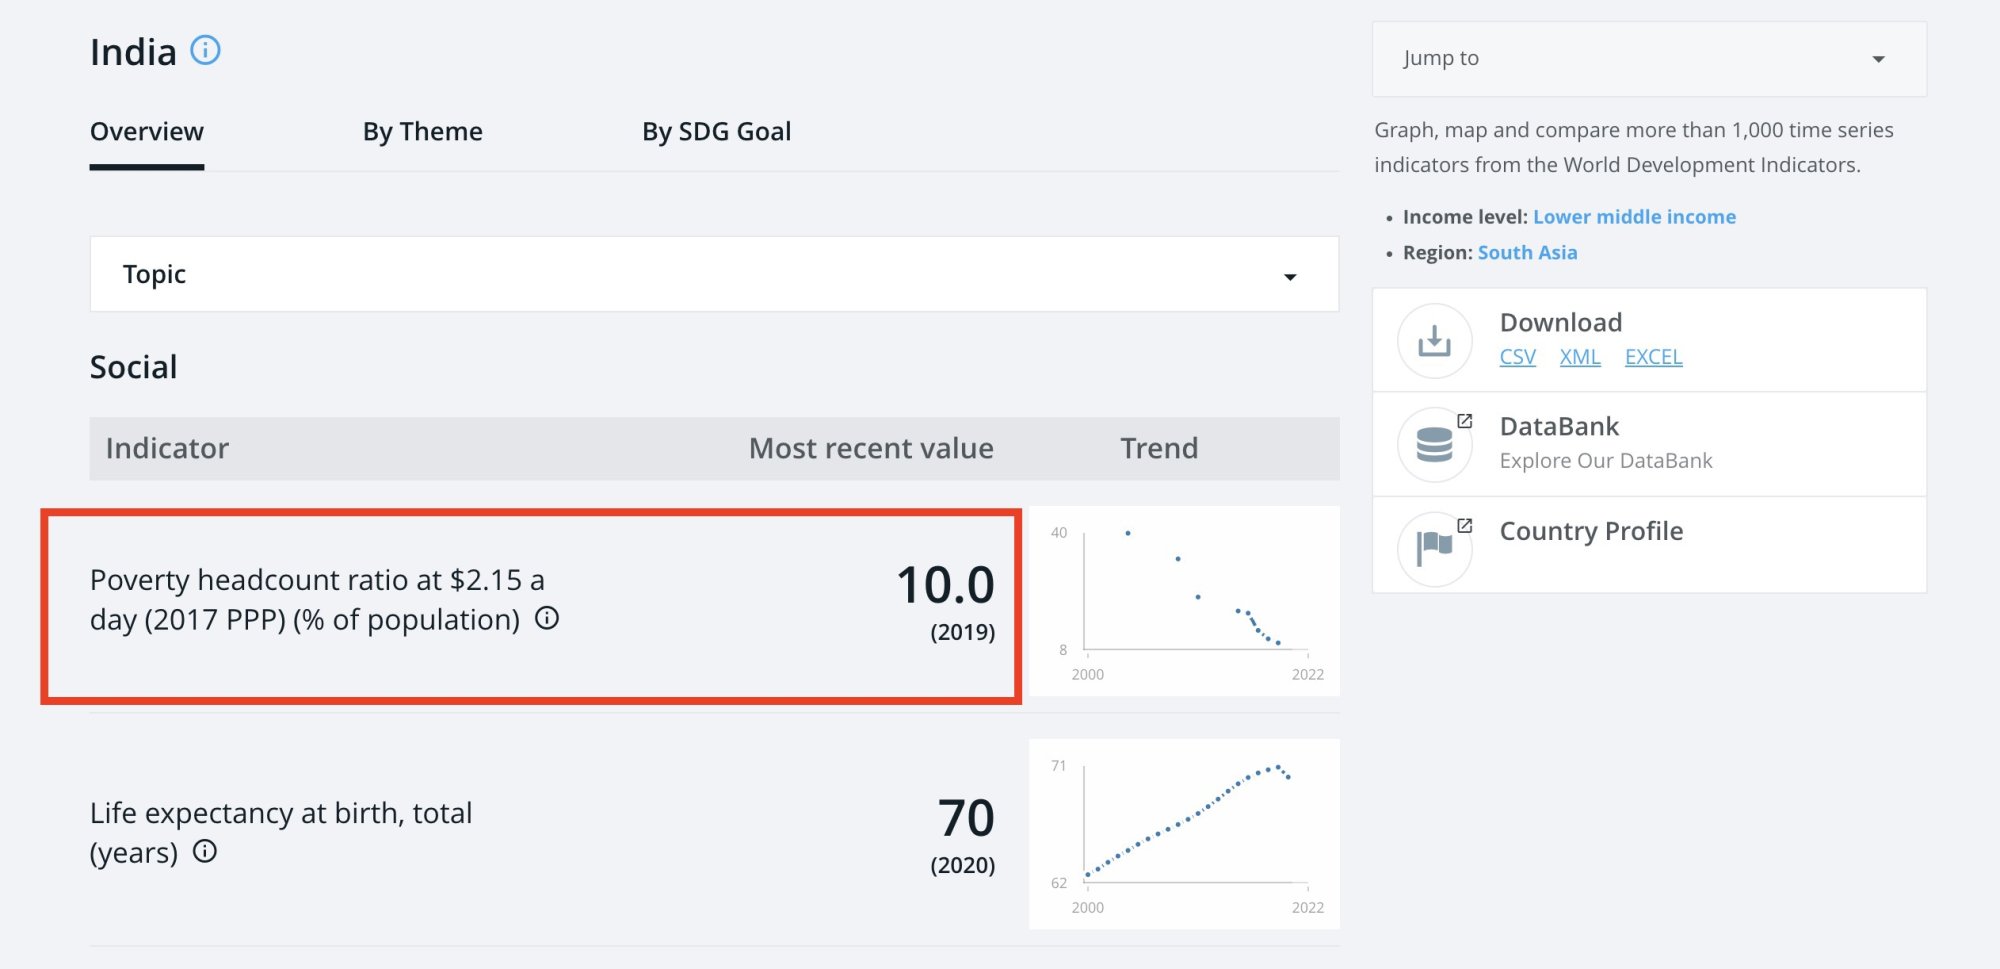Download data as EXCEL
The image size is (2000, 969).
click(x=1653, y=357)
